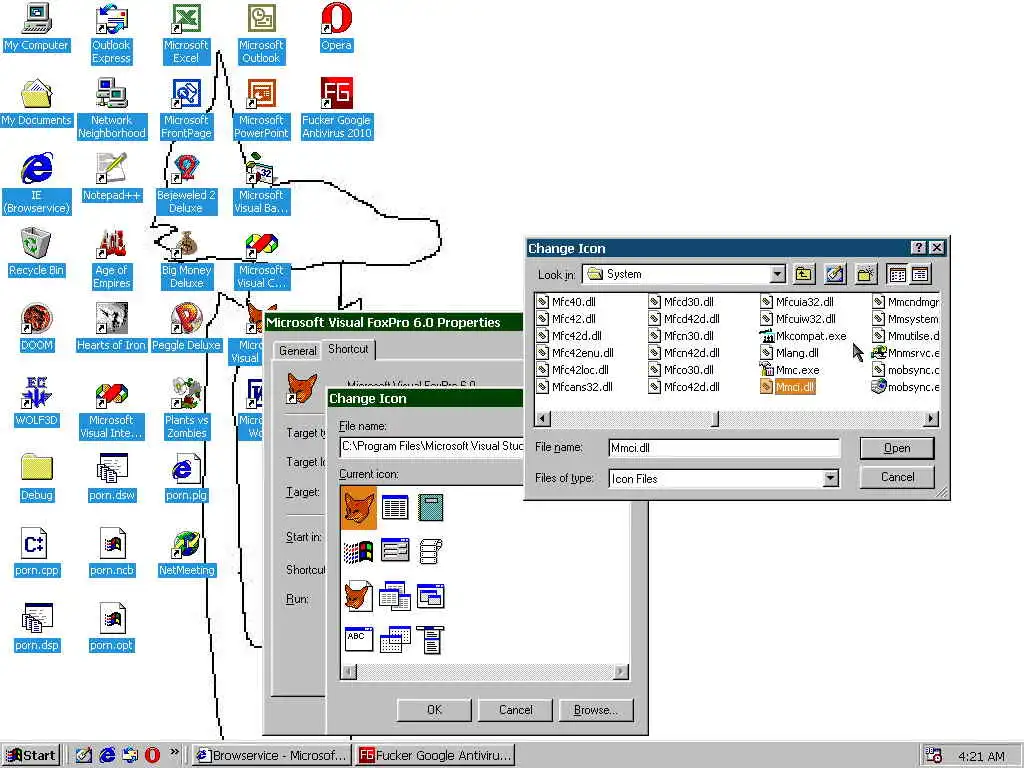This screenshot has width=1024, height=768.
Task: Click the 4:21 AM taskbar clock
Action: 981,756
